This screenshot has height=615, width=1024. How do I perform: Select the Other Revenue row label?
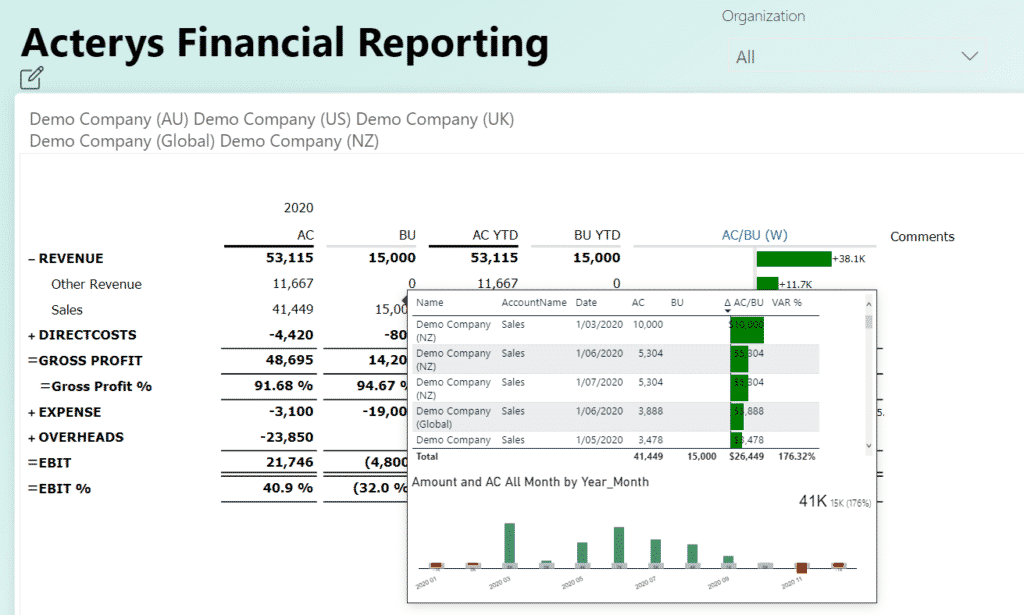97,284
